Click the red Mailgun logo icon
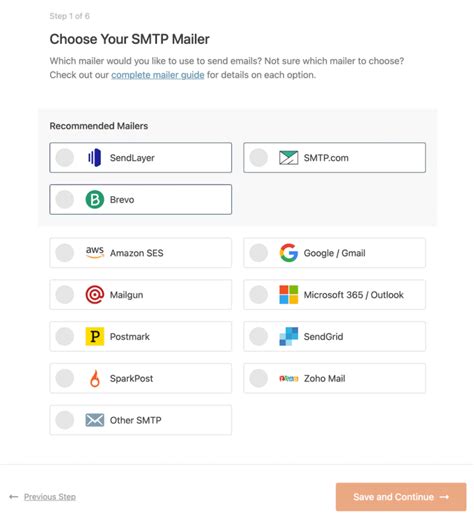474x517 pixels. pos(95,295)
